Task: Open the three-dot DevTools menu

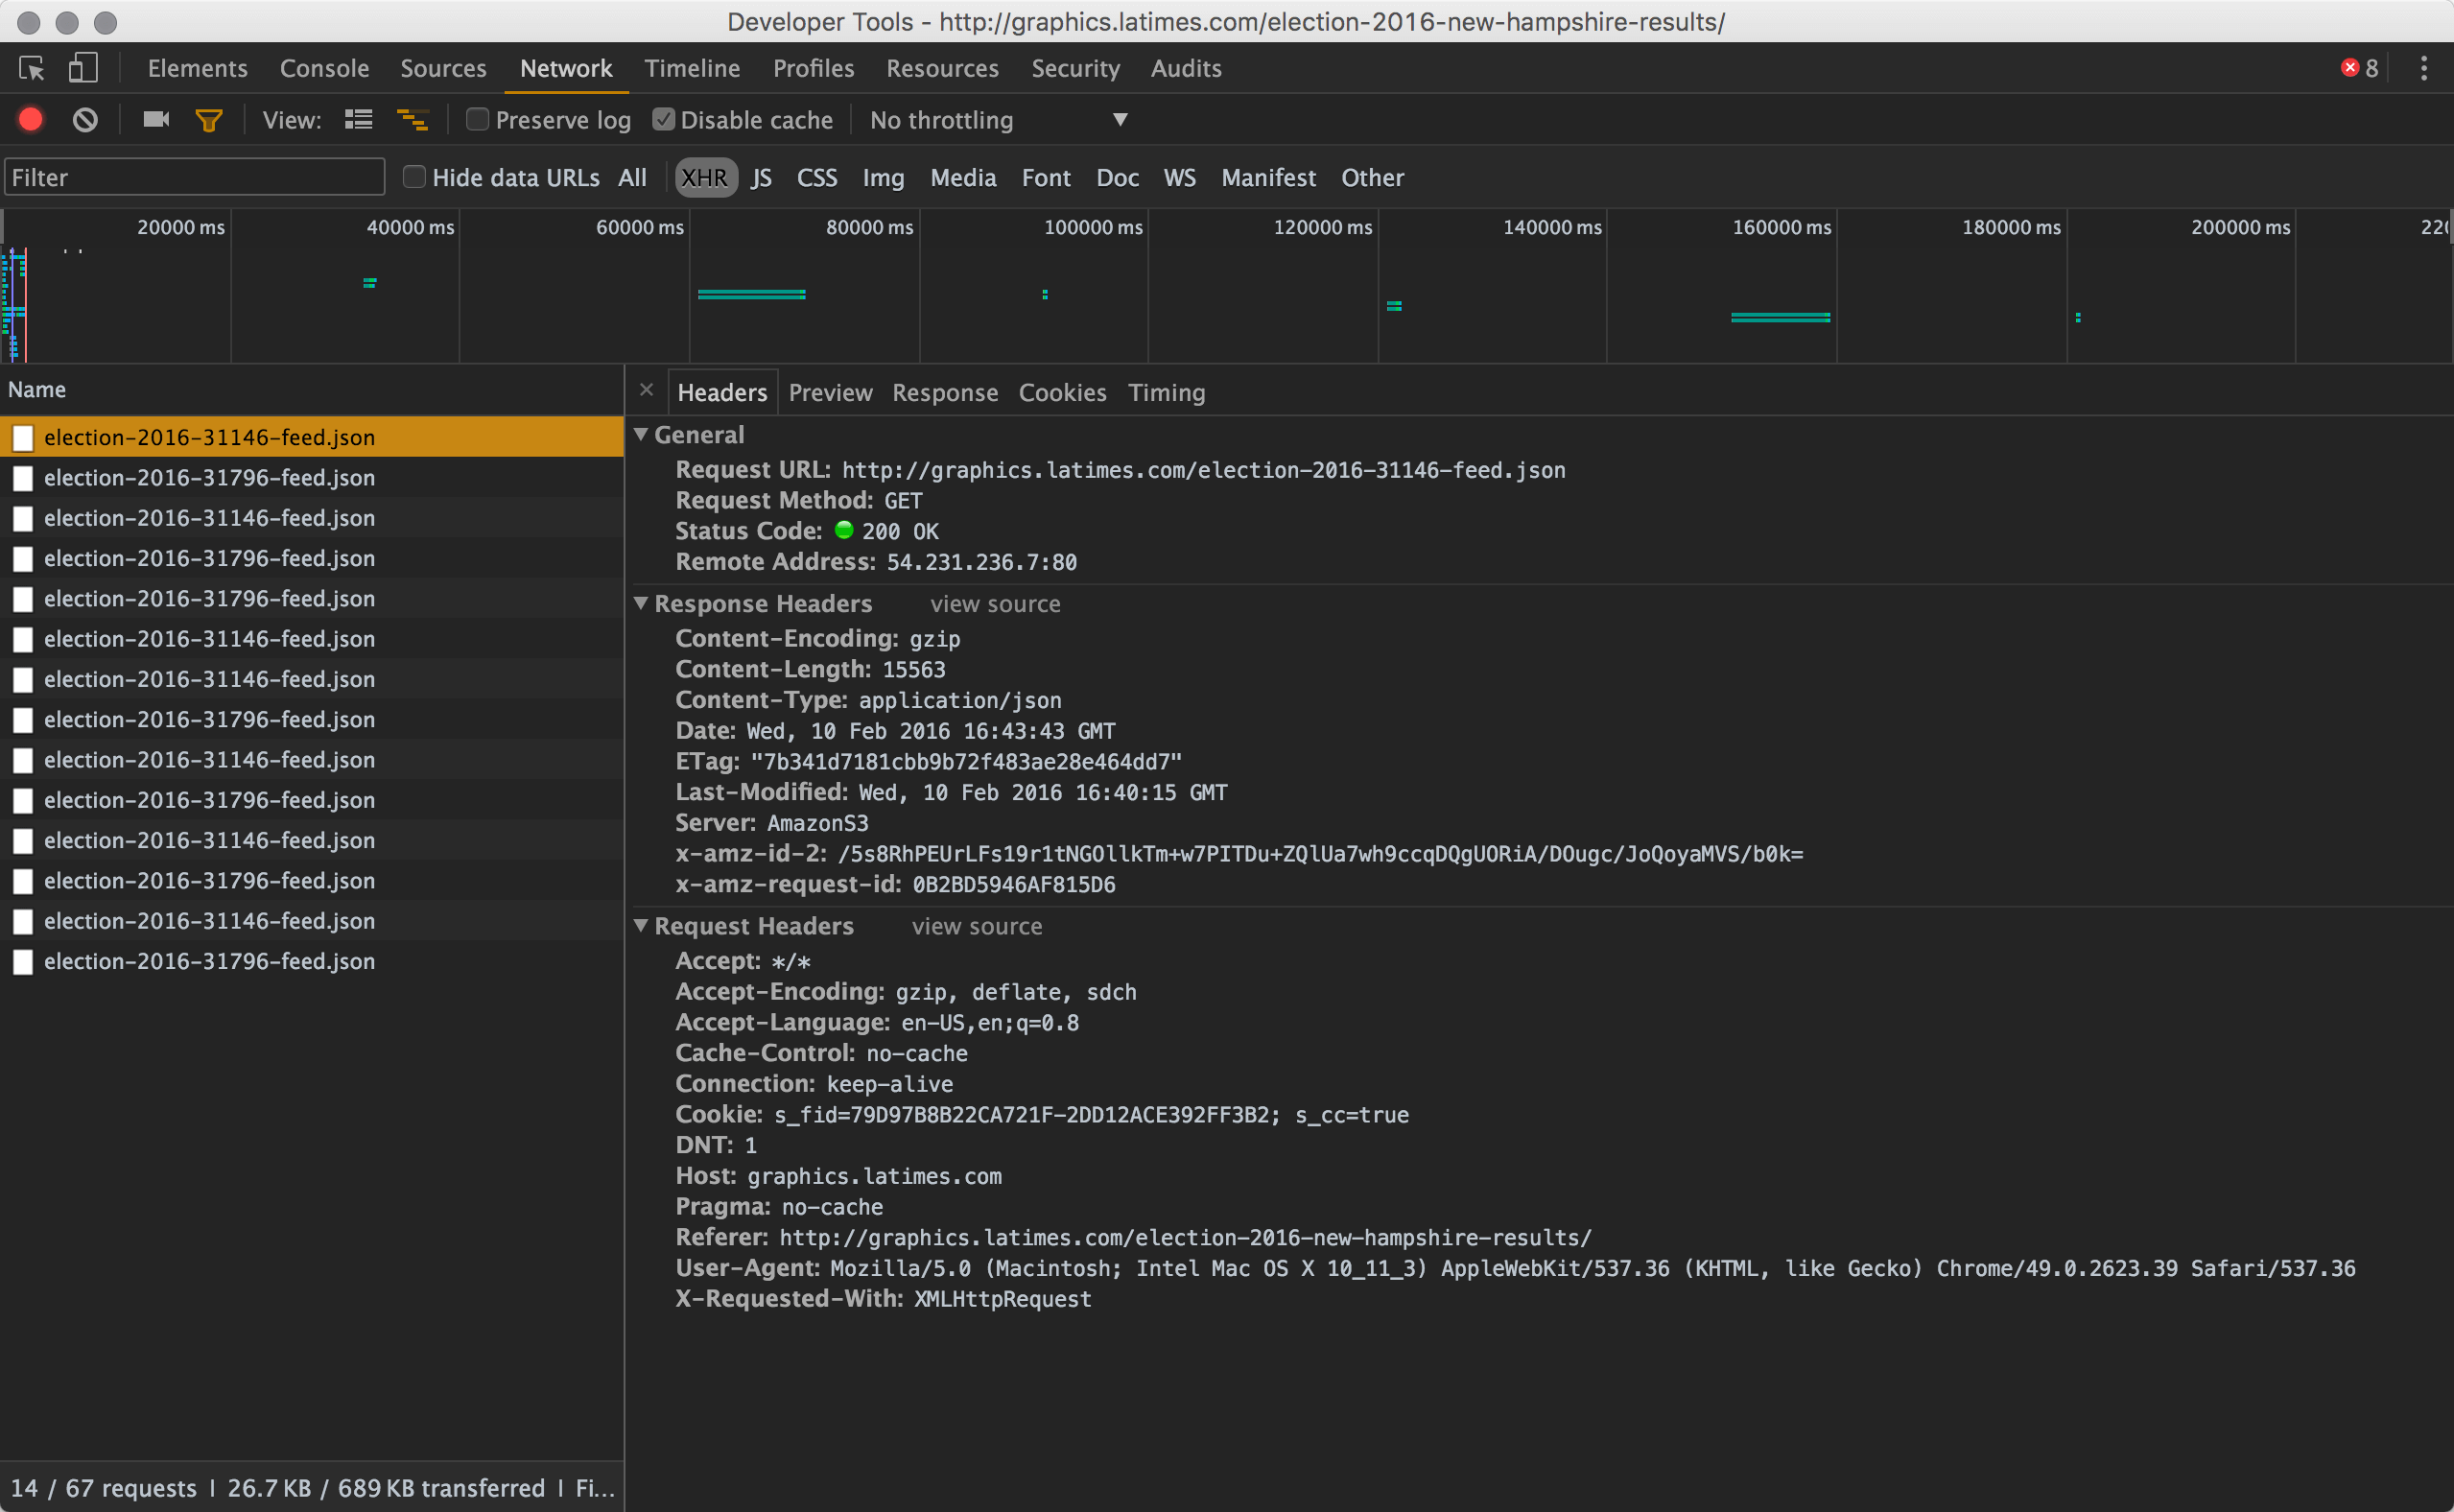Action: coord(2423,68)
